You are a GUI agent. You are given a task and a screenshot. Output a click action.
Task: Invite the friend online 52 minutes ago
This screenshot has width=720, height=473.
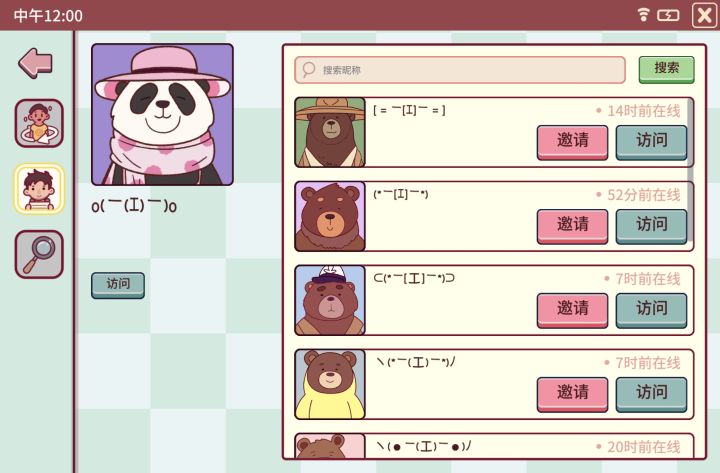click(x=572, y=226)
